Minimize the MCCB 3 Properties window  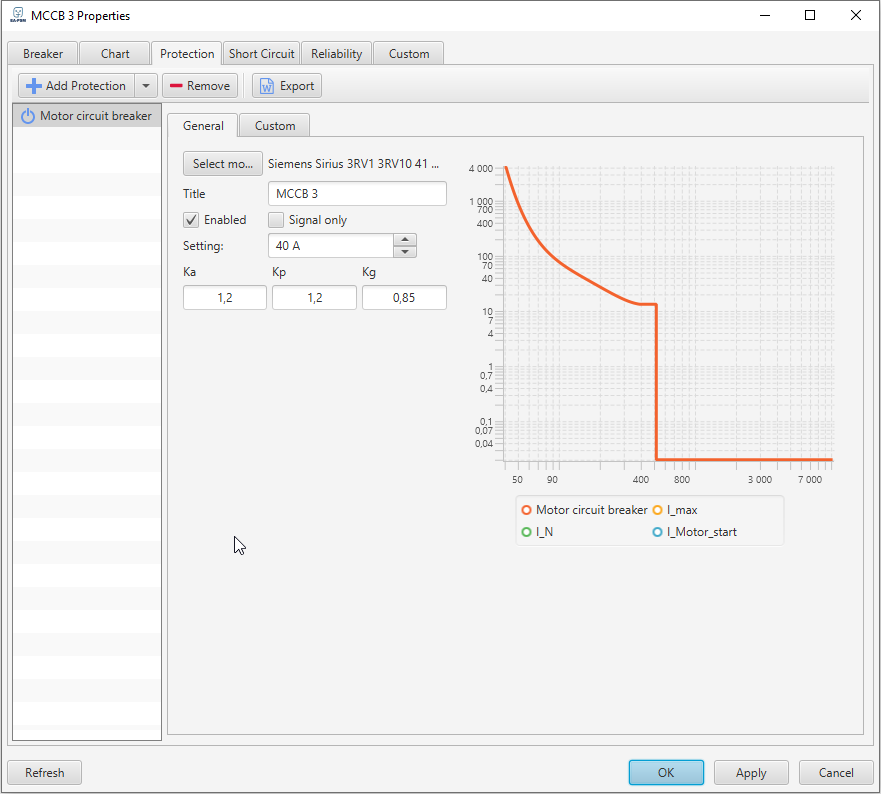point(765,15)
